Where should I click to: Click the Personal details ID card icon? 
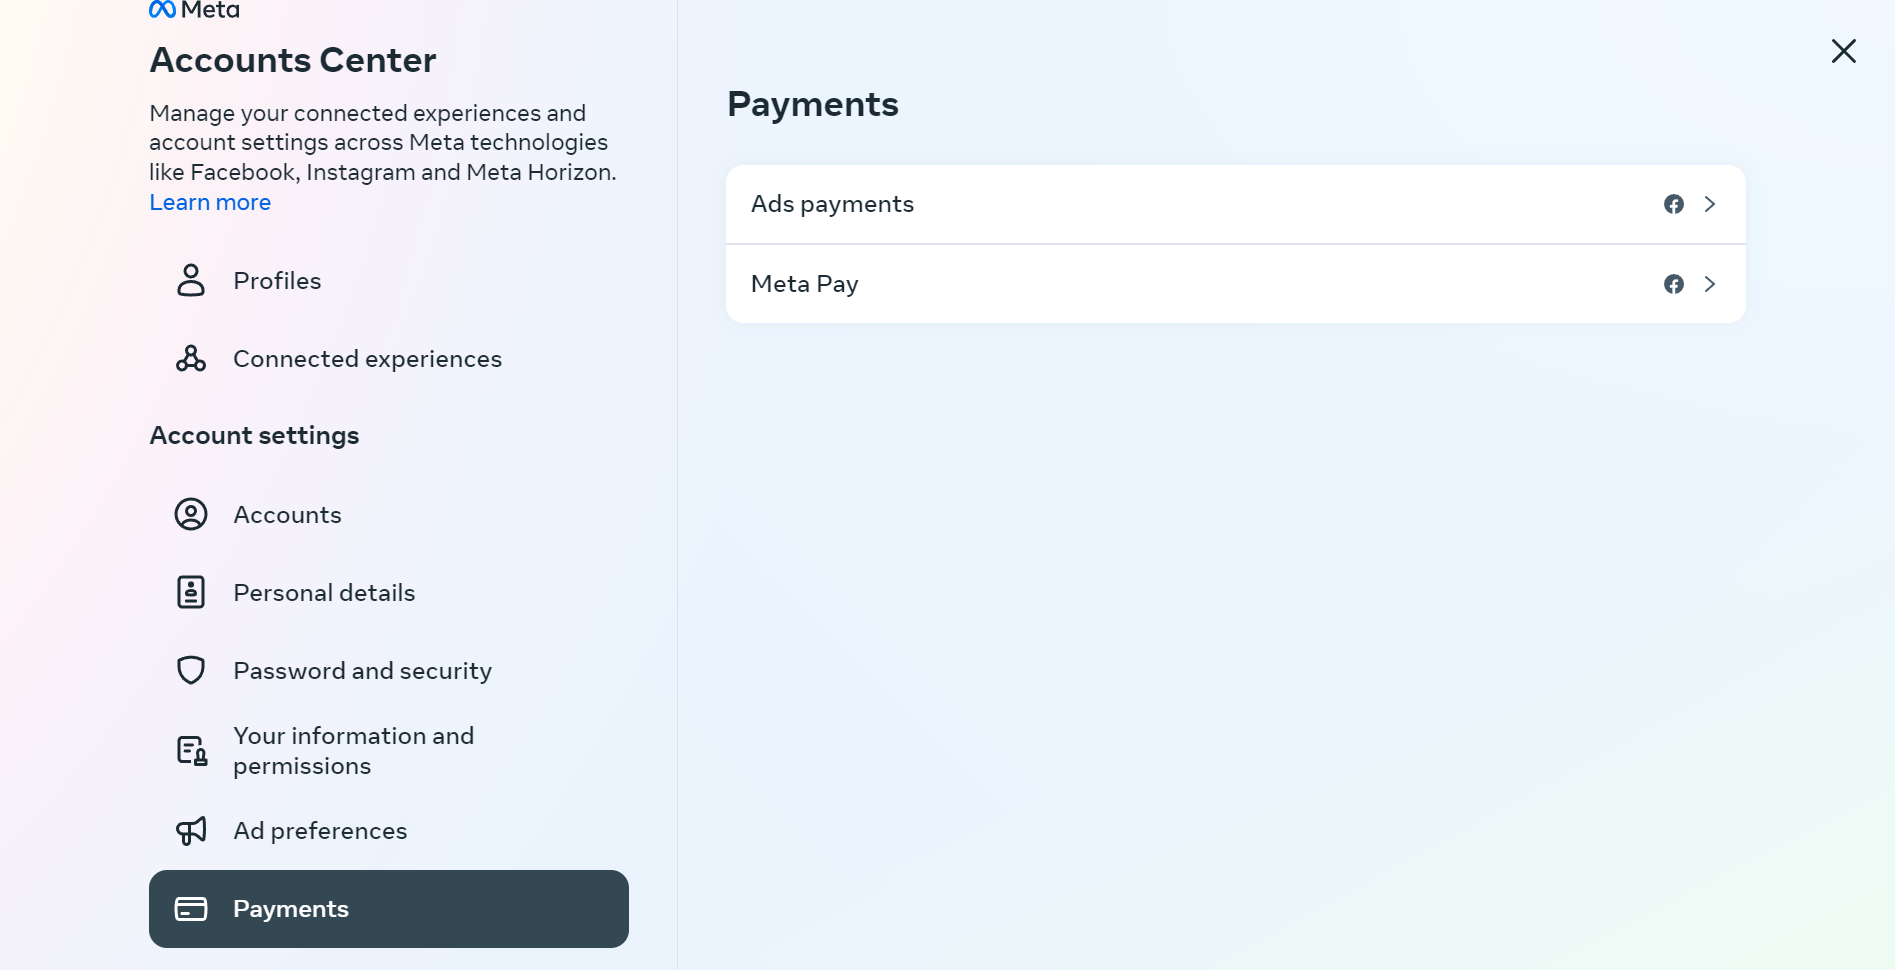(190, 592)
